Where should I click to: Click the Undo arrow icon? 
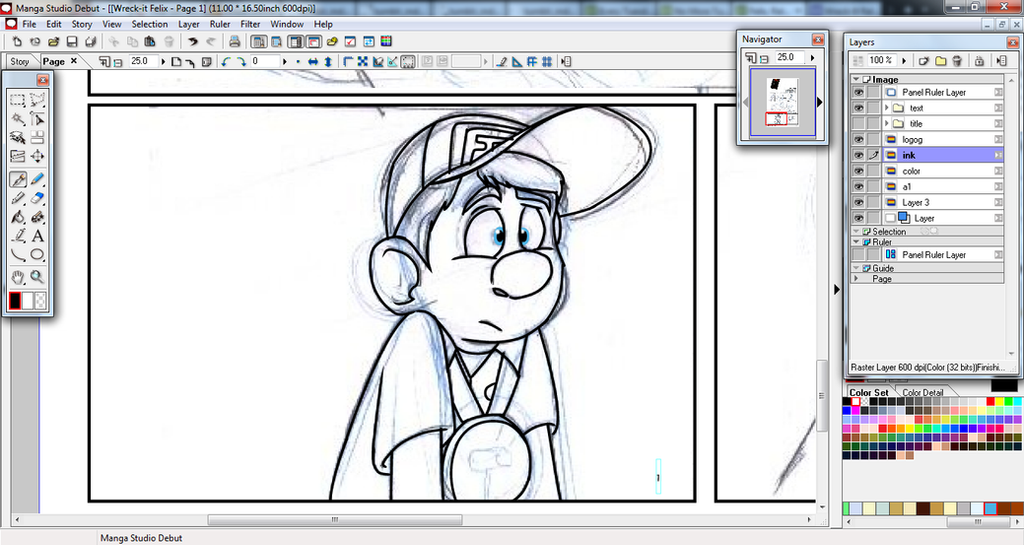193,42
